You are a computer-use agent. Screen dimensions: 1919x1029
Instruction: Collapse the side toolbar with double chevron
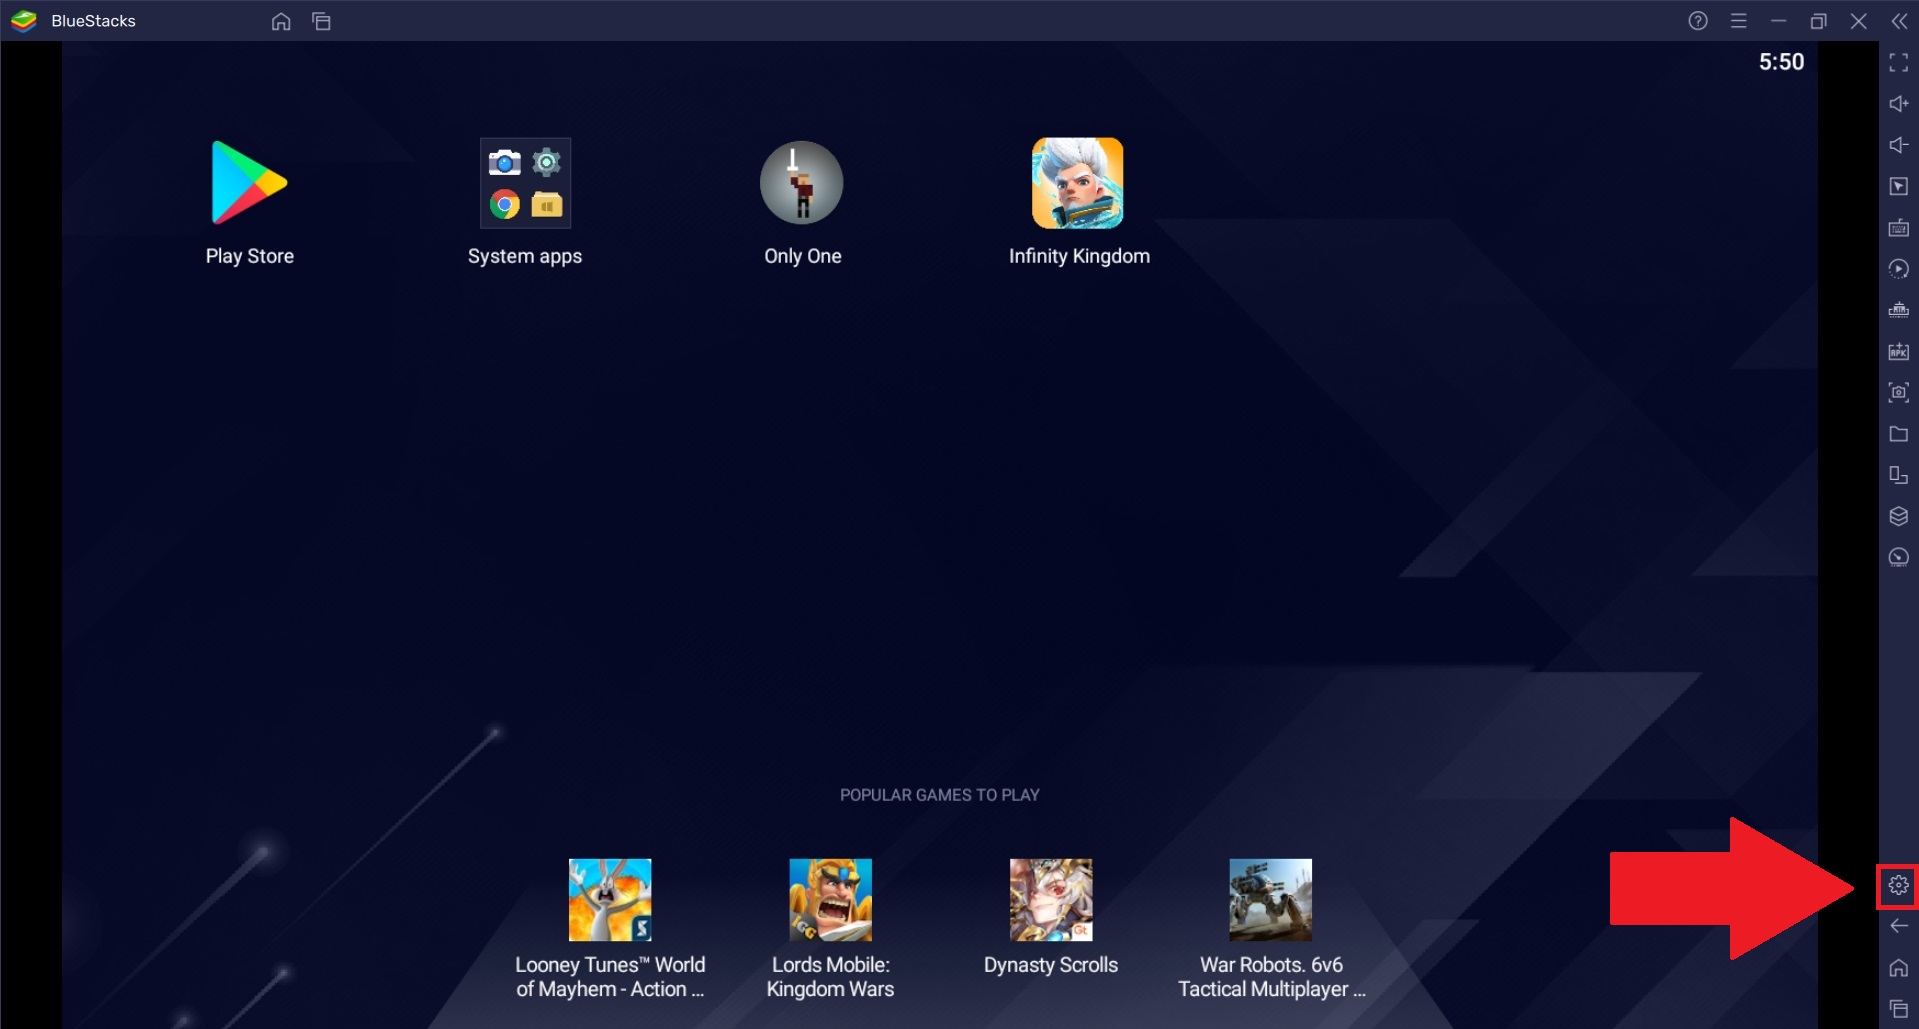point(1899,21)
